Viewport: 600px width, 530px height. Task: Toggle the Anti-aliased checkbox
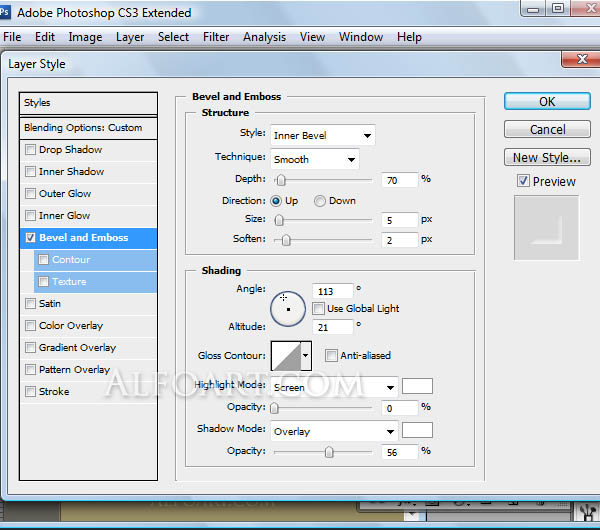pyautogui.click(x=331, y=356)
